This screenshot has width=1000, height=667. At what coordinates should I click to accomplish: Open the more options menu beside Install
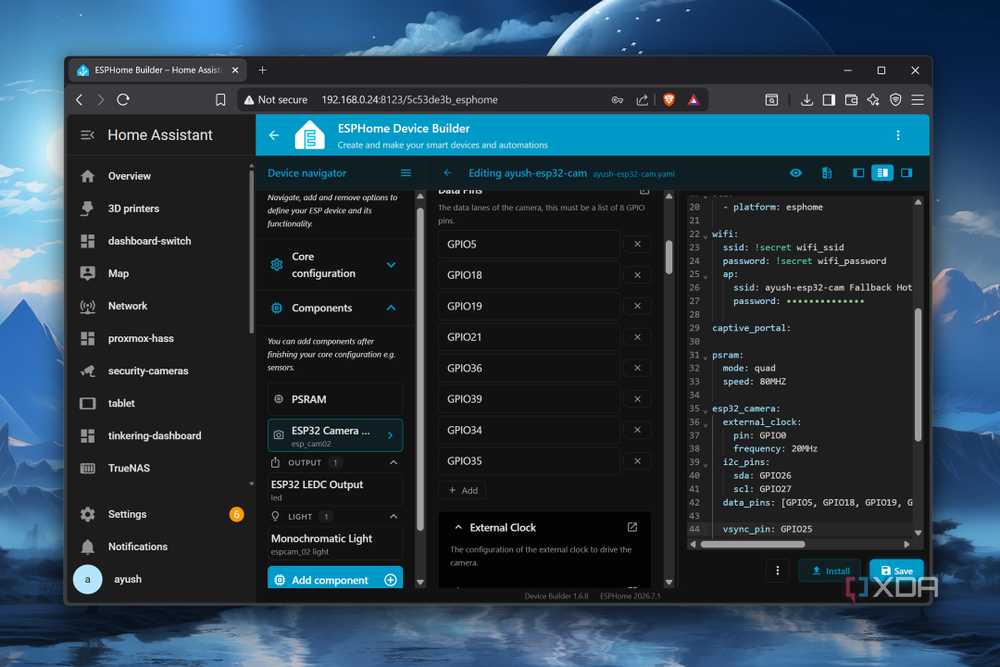pyautogui.click(x=777, y=570)
